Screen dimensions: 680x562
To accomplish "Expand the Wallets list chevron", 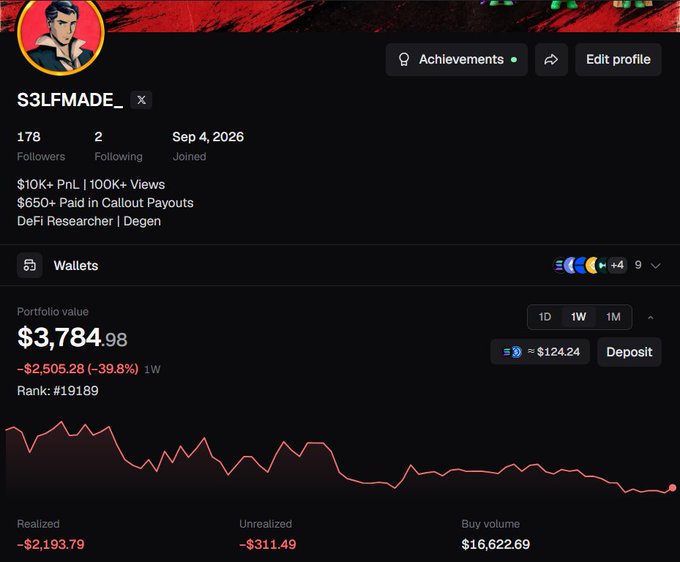I will (656, 265).
